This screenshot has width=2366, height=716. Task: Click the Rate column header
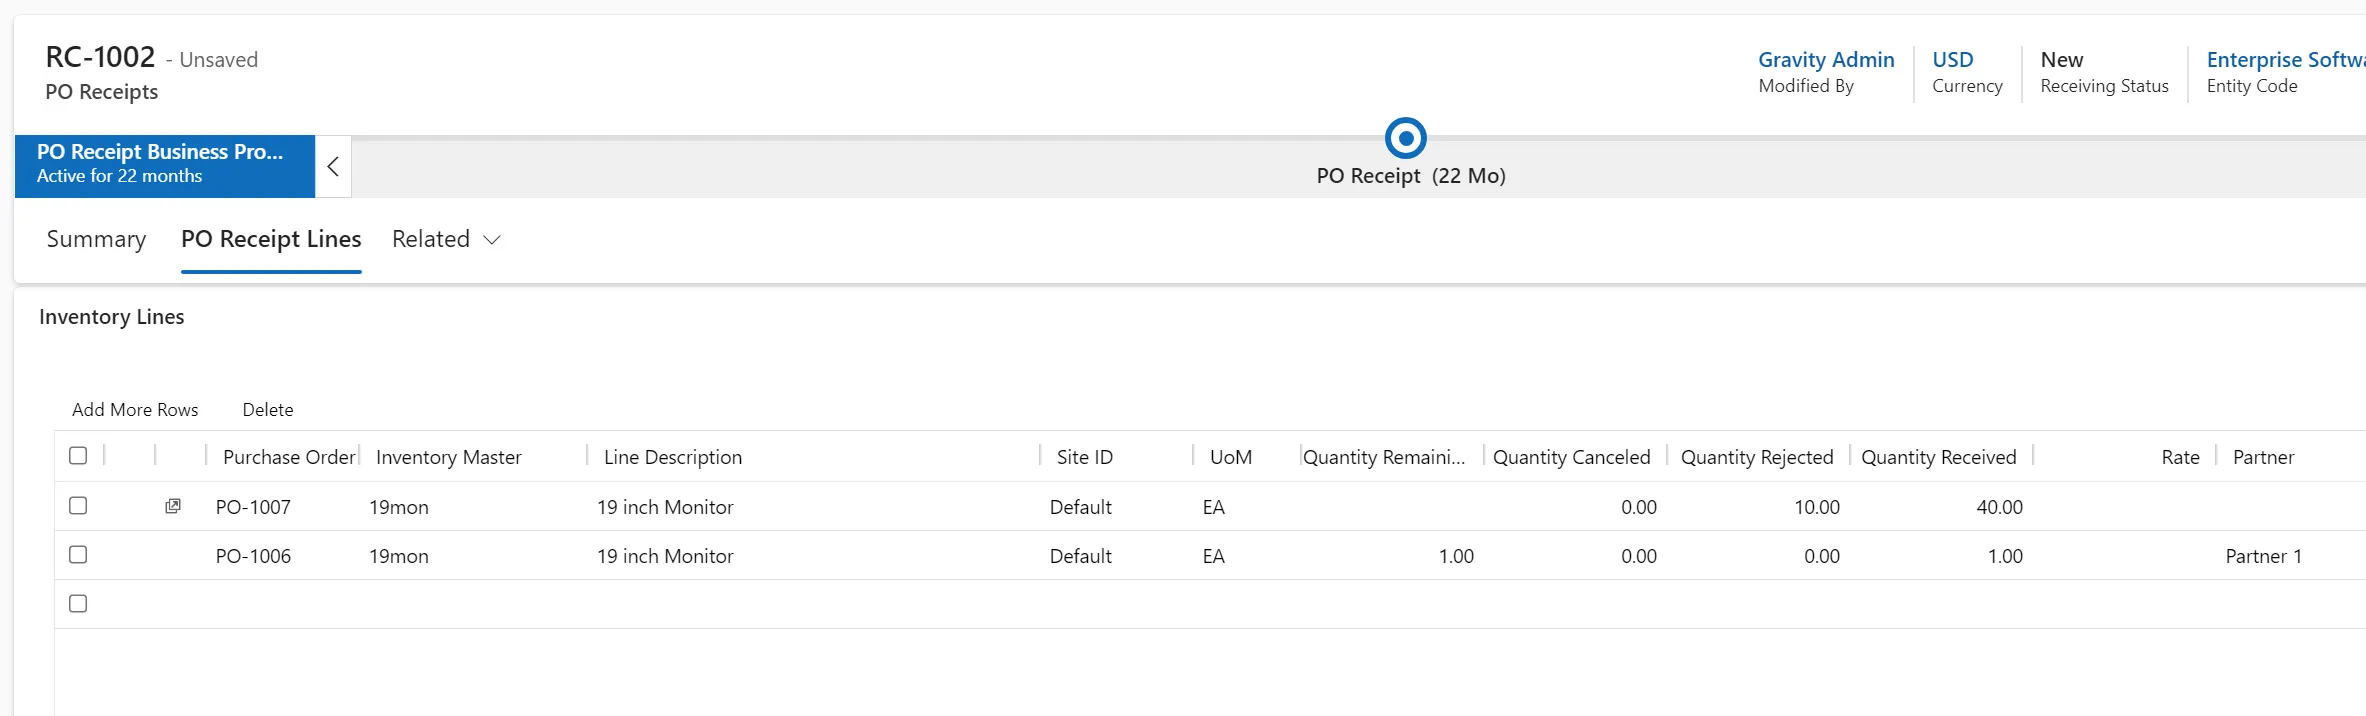tap(2180, 457)
